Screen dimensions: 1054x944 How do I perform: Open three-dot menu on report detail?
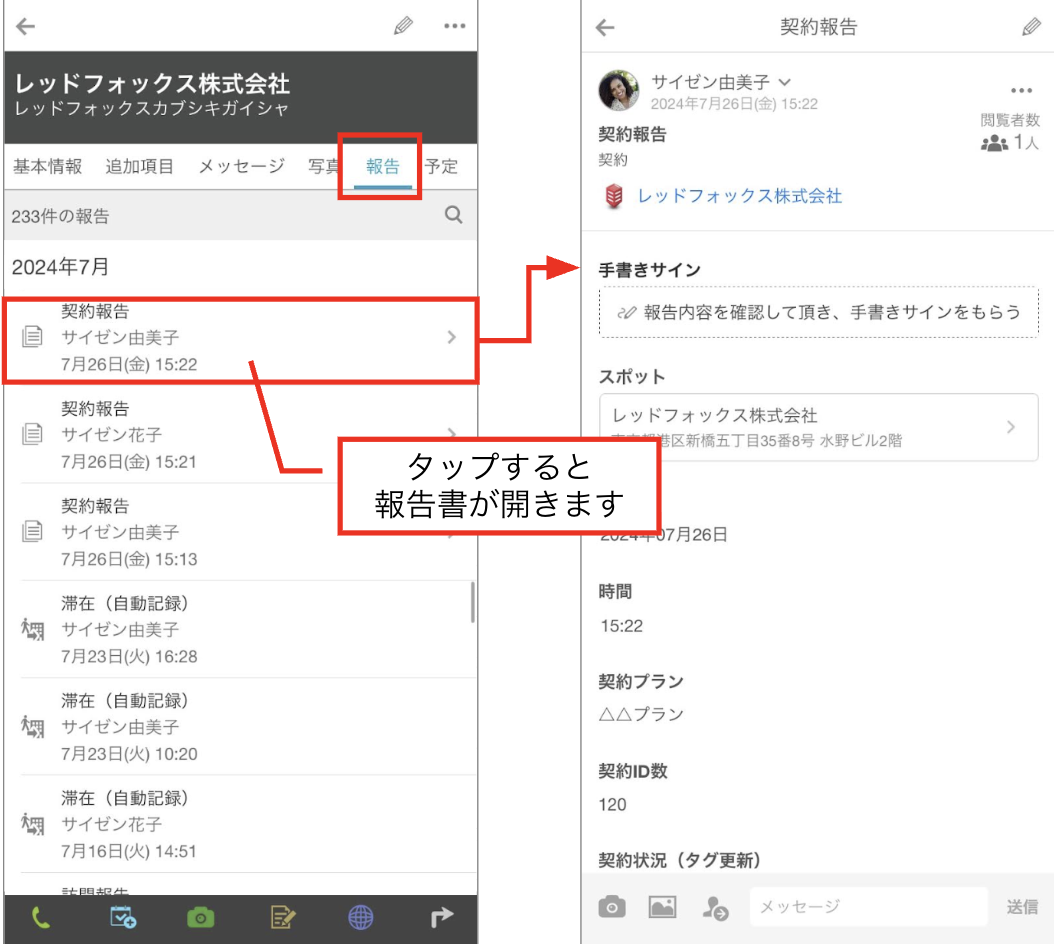(x=1021, y=91)
